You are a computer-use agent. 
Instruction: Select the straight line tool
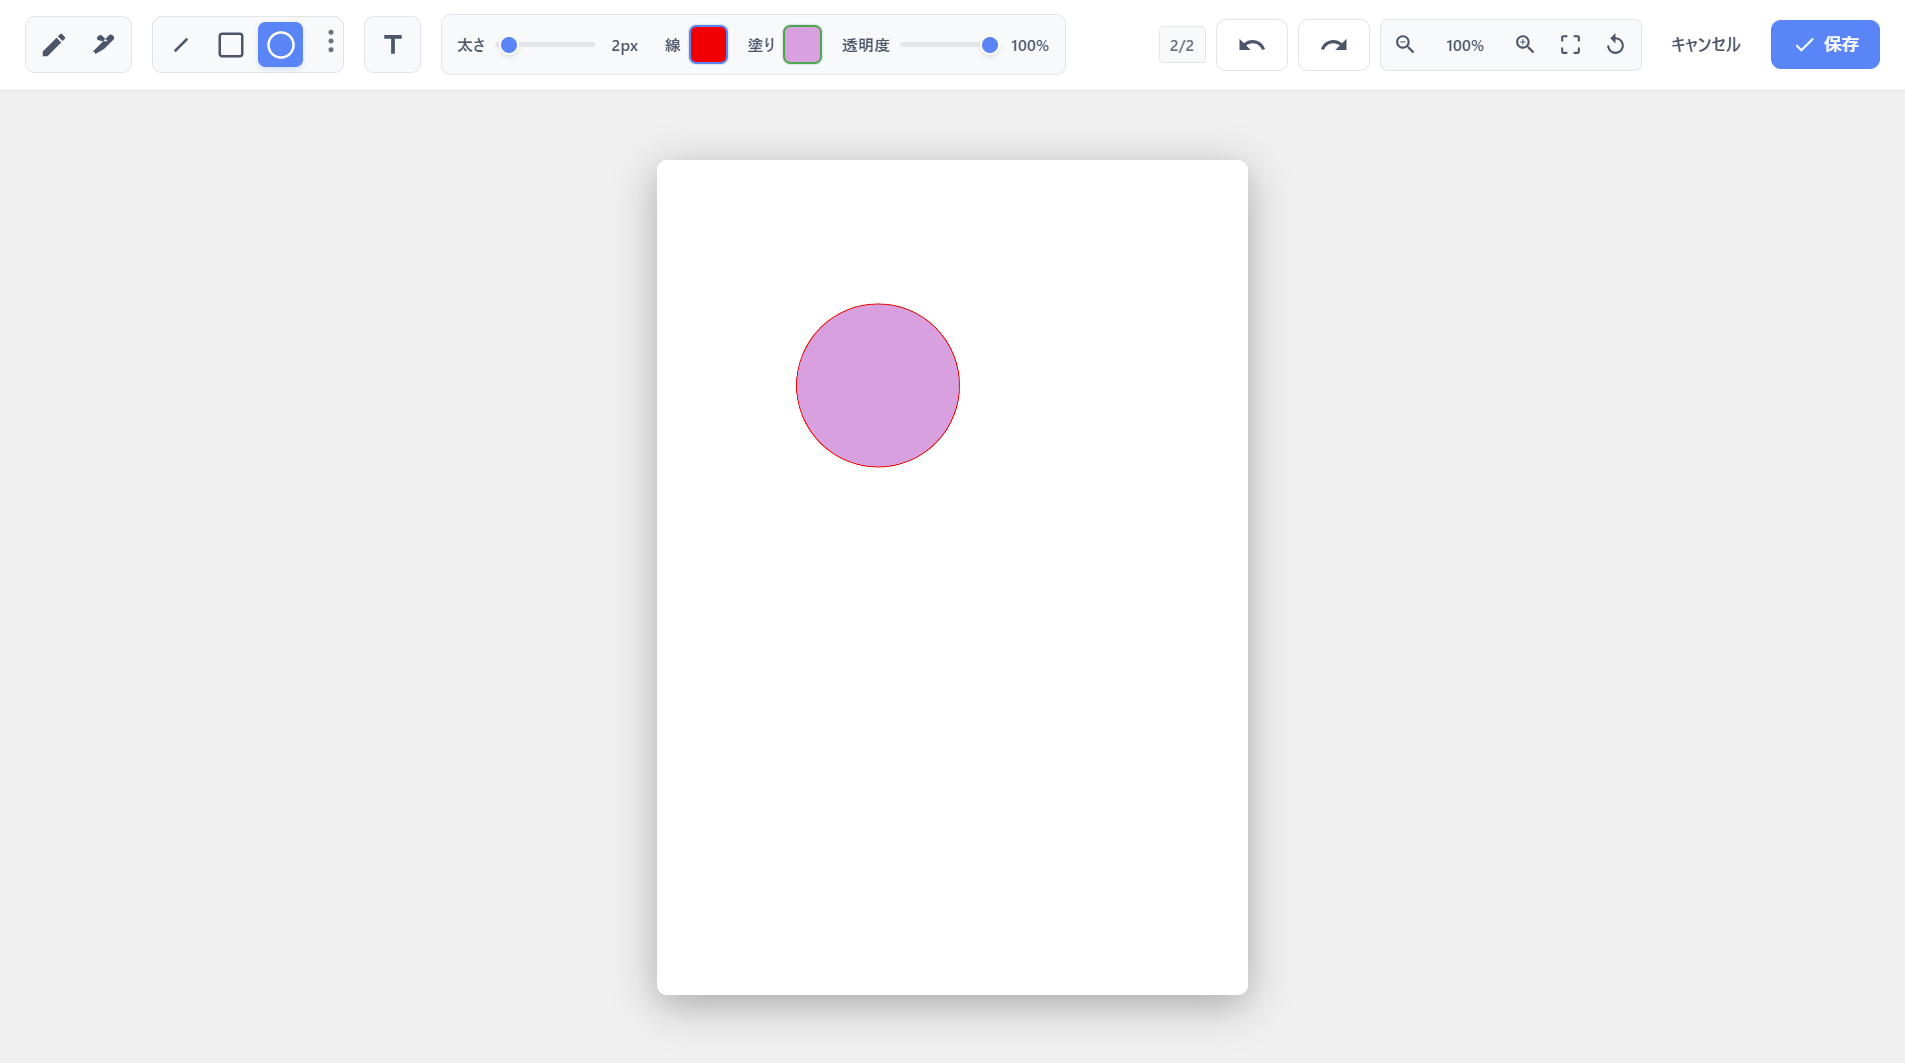181,44
